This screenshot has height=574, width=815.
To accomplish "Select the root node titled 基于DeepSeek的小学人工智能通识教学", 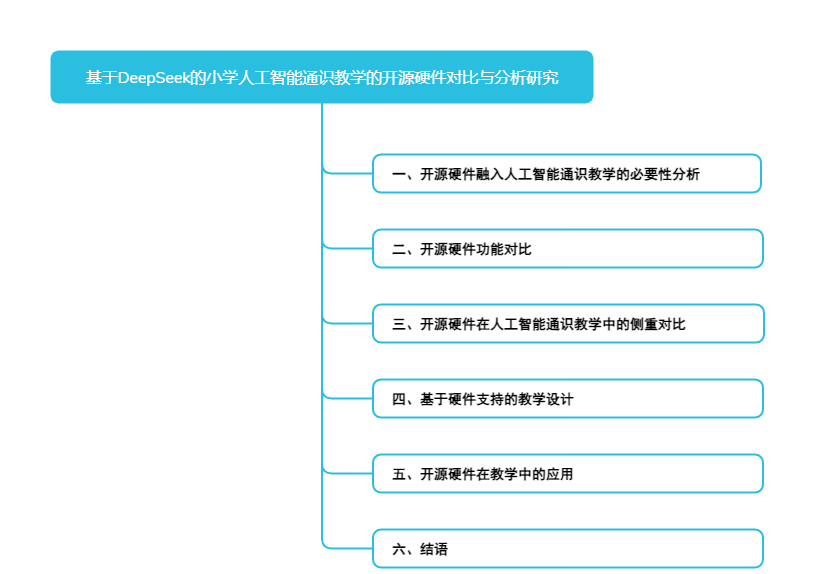I will click(x=322, y=77).
